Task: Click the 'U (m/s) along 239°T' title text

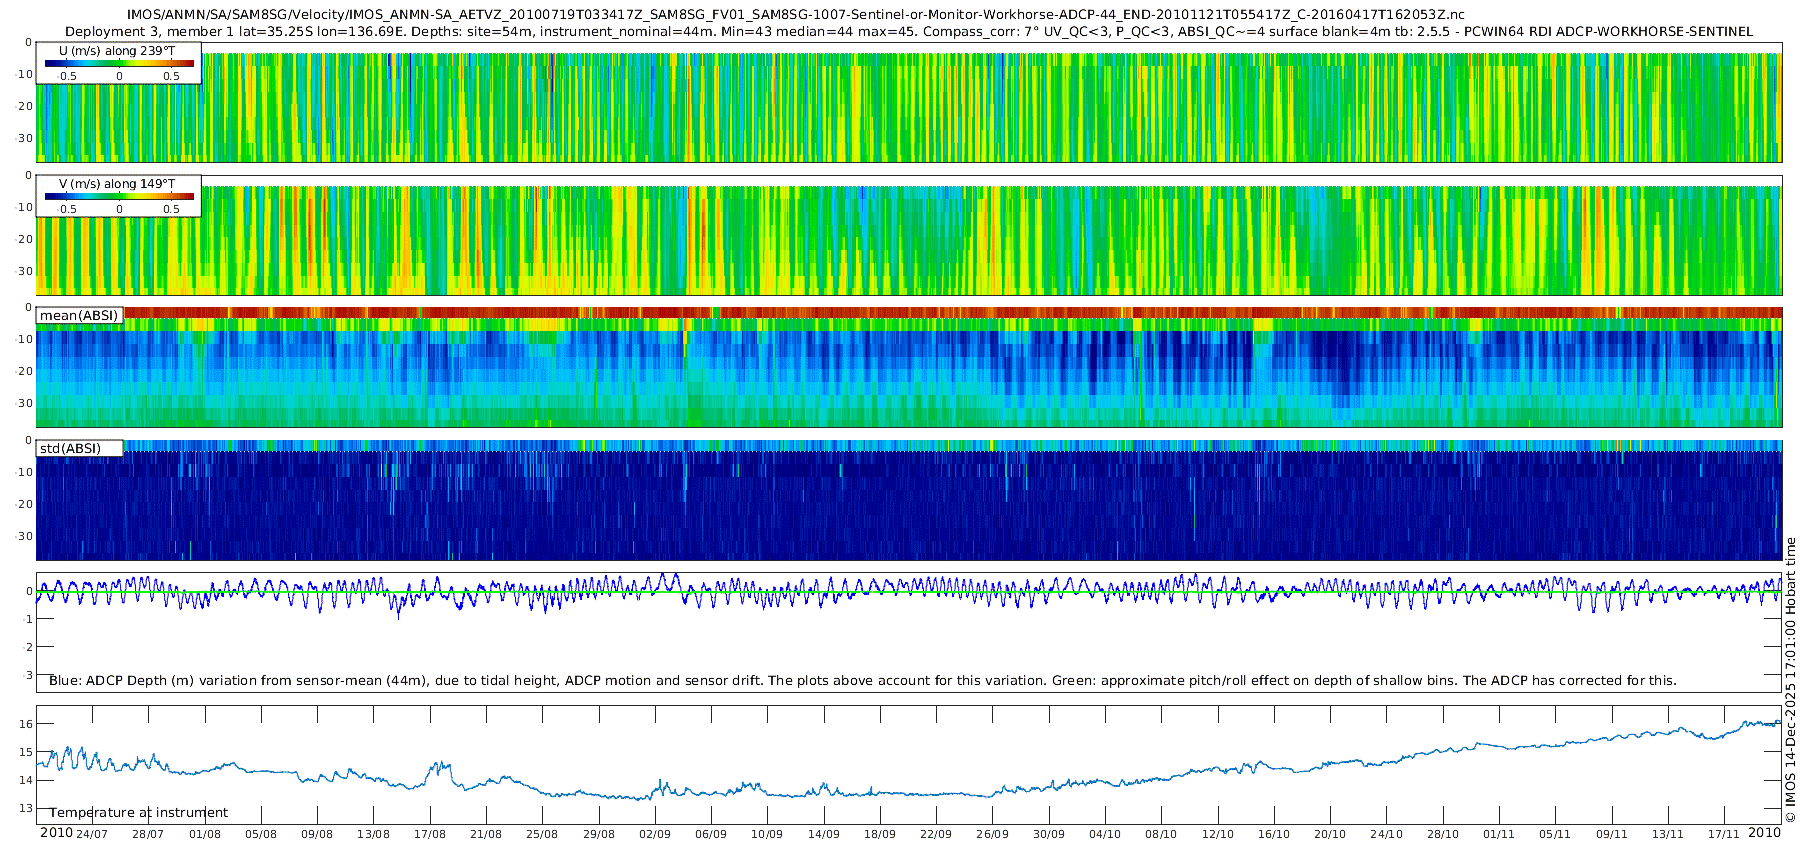Action: pyautogui.click(x=117, y=51)
